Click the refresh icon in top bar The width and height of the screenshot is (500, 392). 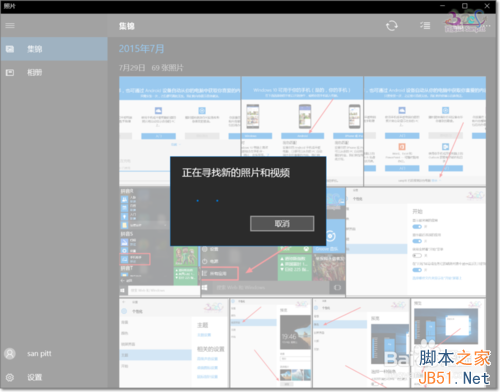pos(392,26)
